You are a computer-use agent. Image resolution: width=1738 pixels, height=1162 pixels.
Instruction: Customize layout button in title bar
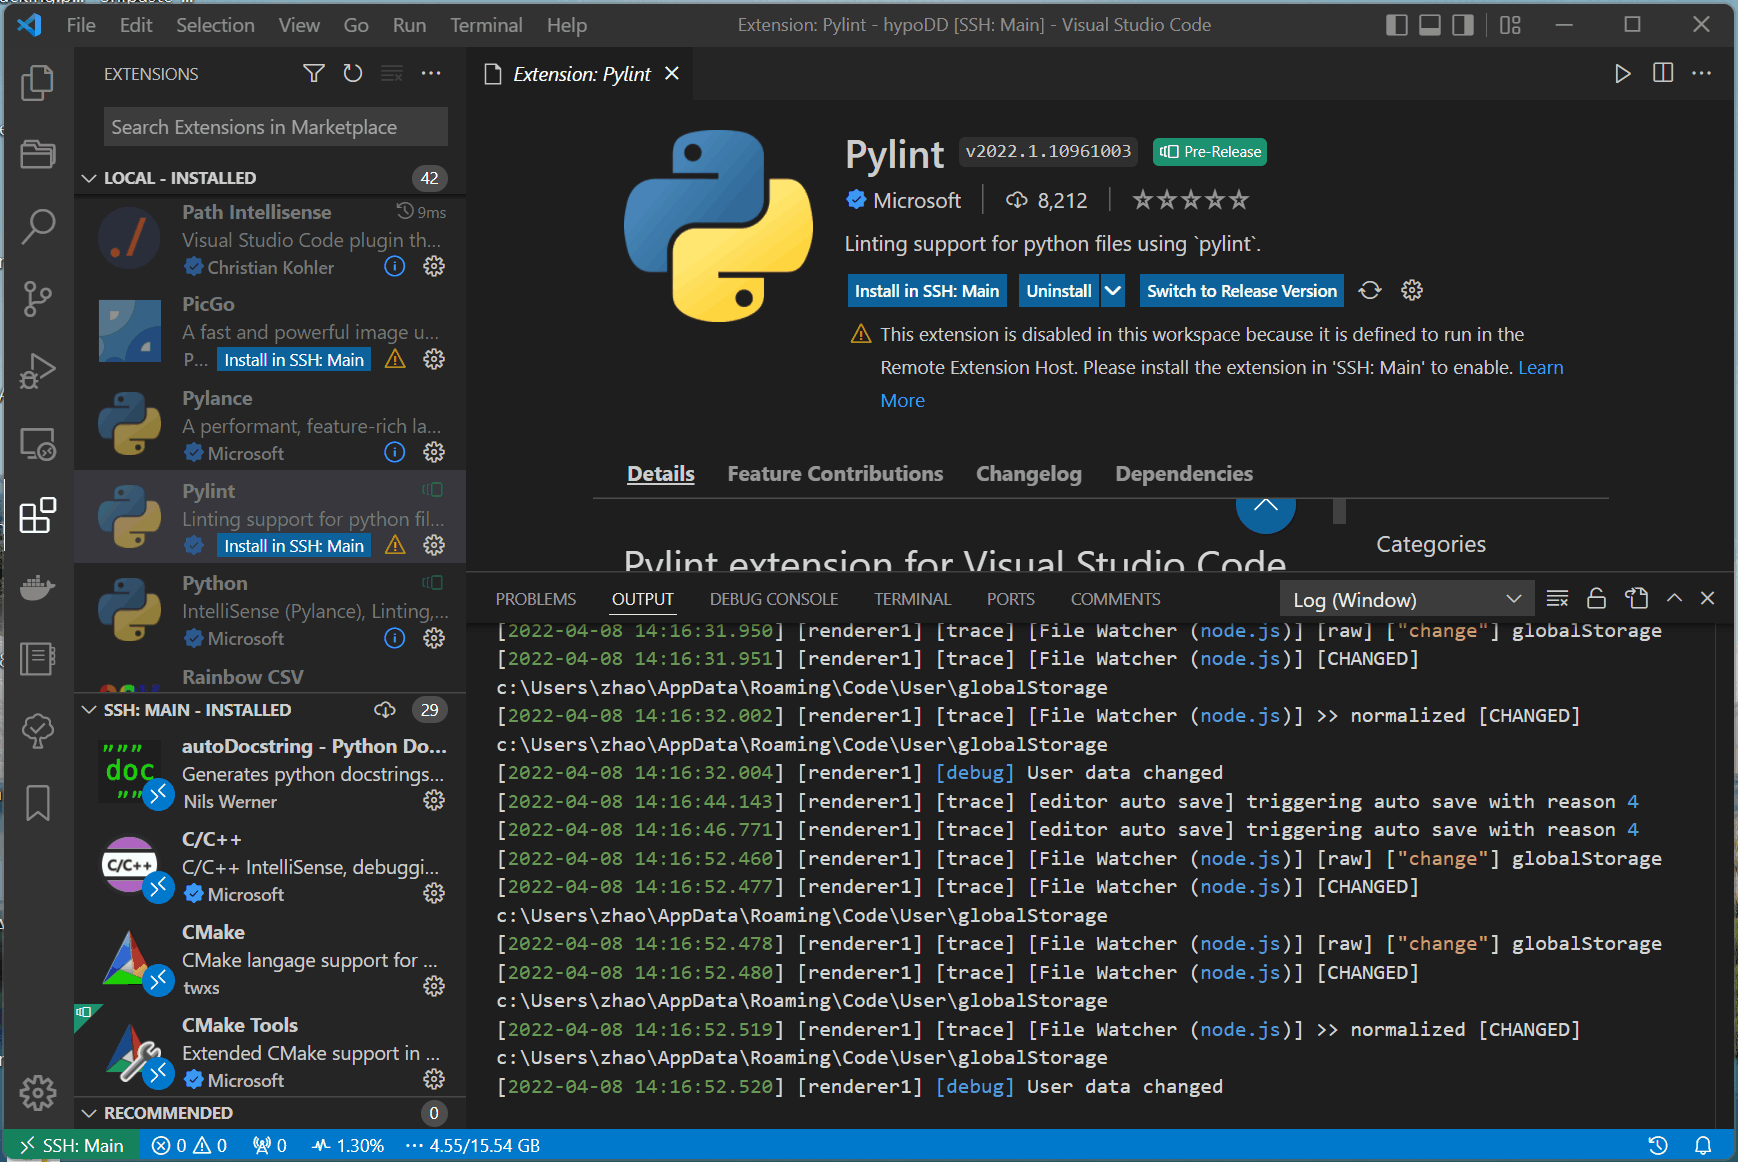coord(1510,25)
